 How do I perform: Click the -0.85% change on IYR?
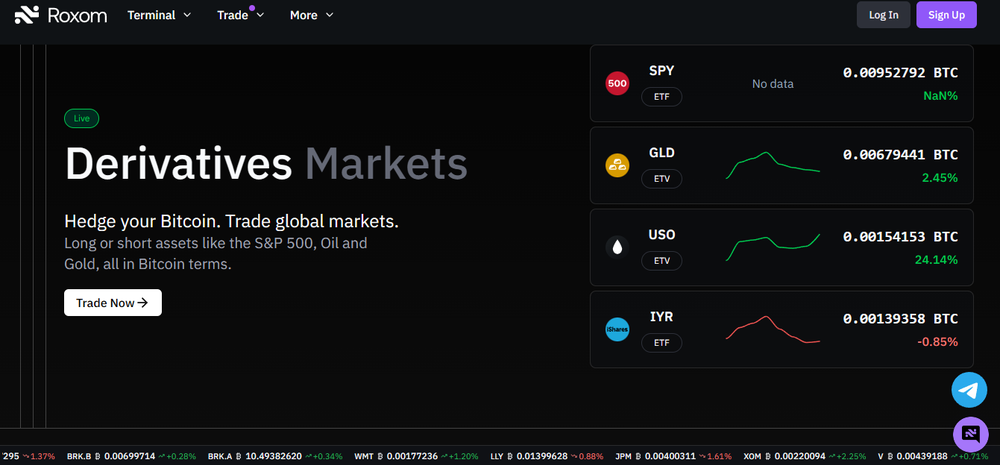point(938,342)
